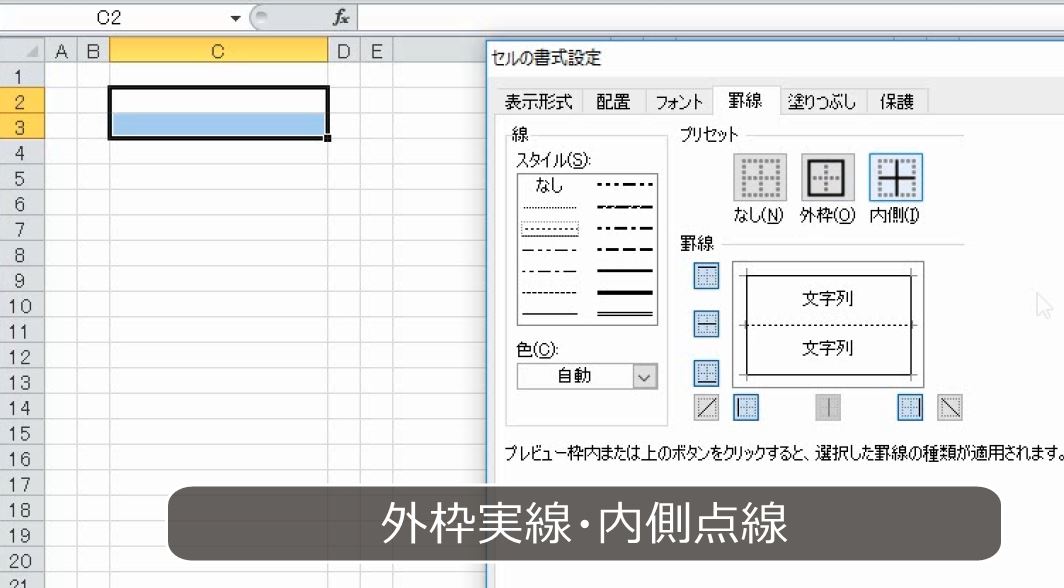Select column E header

(377, 51)
